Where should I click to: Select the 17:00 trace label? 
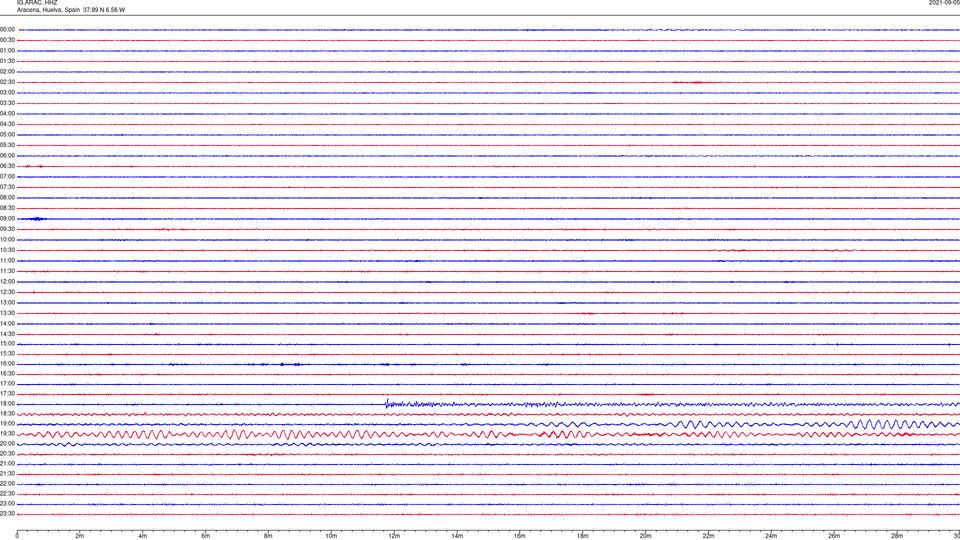(7, 384)
